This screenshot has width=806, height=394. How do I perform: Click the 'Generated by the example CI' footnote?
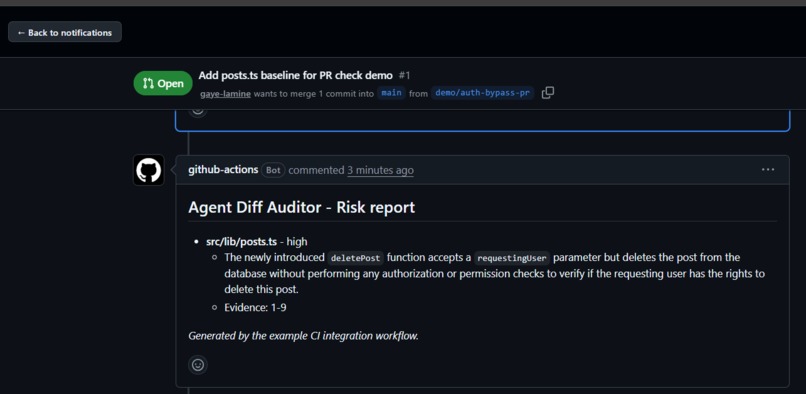(303, 336)
